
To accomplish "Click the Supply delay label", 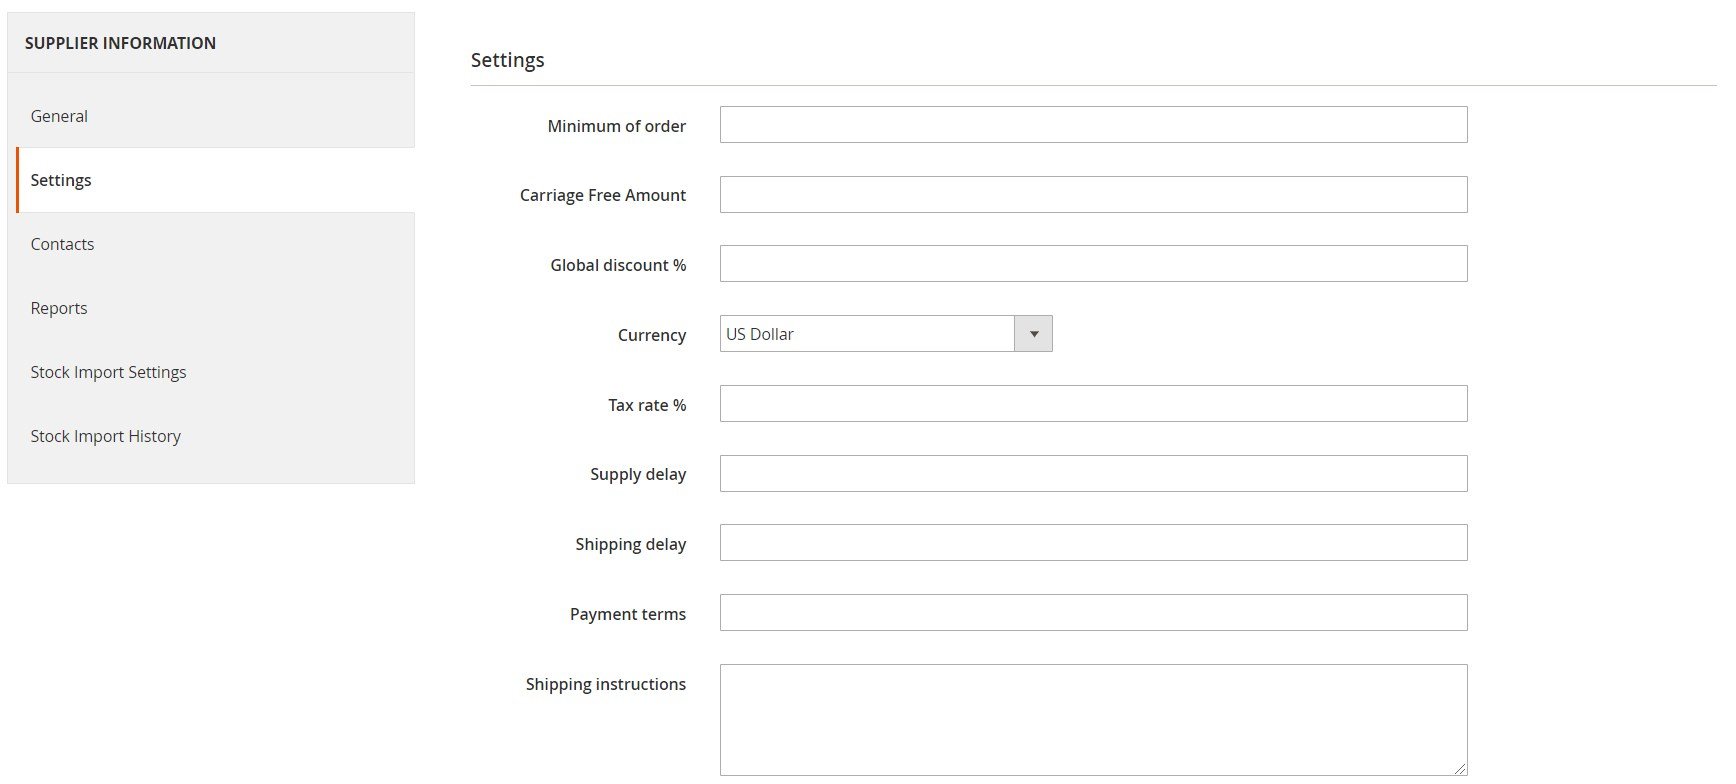I will (x=638, y=474).
